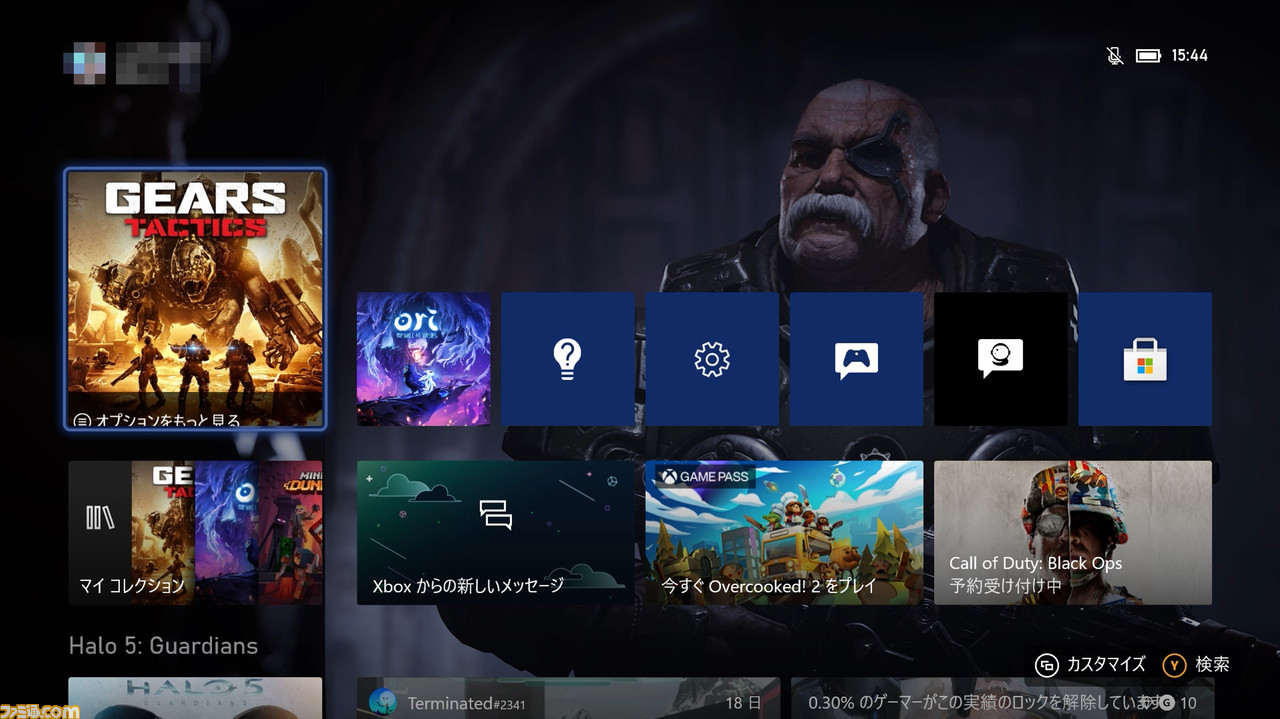Open the Halo 5 Guardians game tile
The image size is (1280, 719).
pyautogui.click(x=195, y=698)
